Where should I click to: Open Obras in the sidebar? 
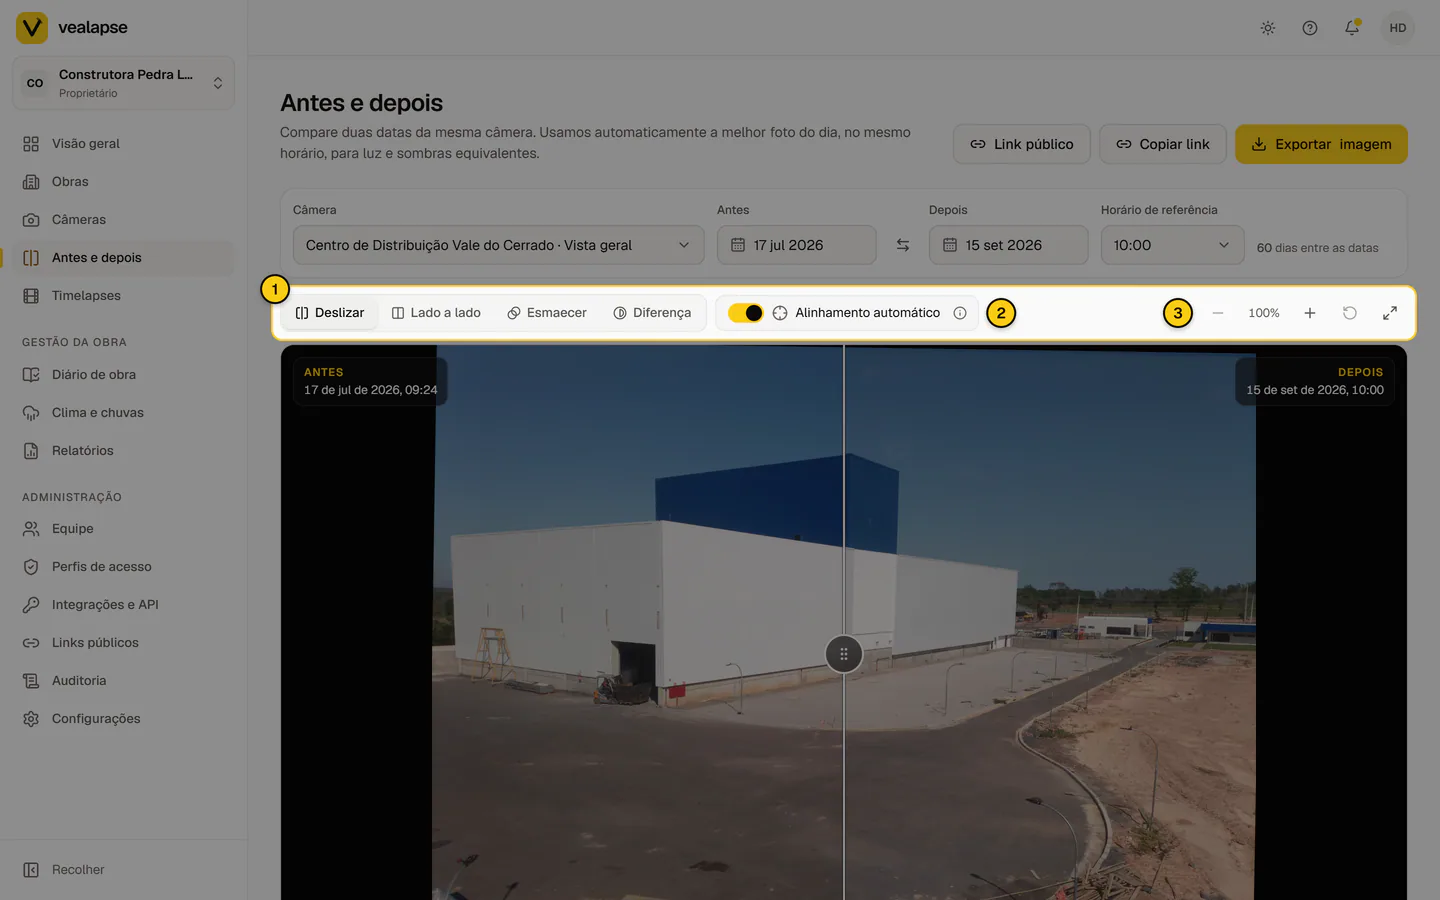click(x=124, y=182)
